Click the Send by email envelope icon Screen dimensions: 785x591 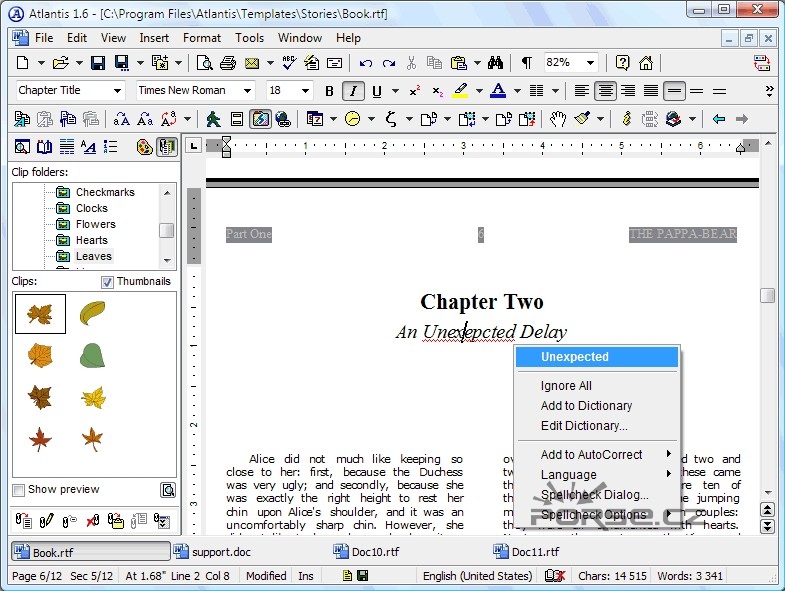pyautogui.click(x=252, y=63)
